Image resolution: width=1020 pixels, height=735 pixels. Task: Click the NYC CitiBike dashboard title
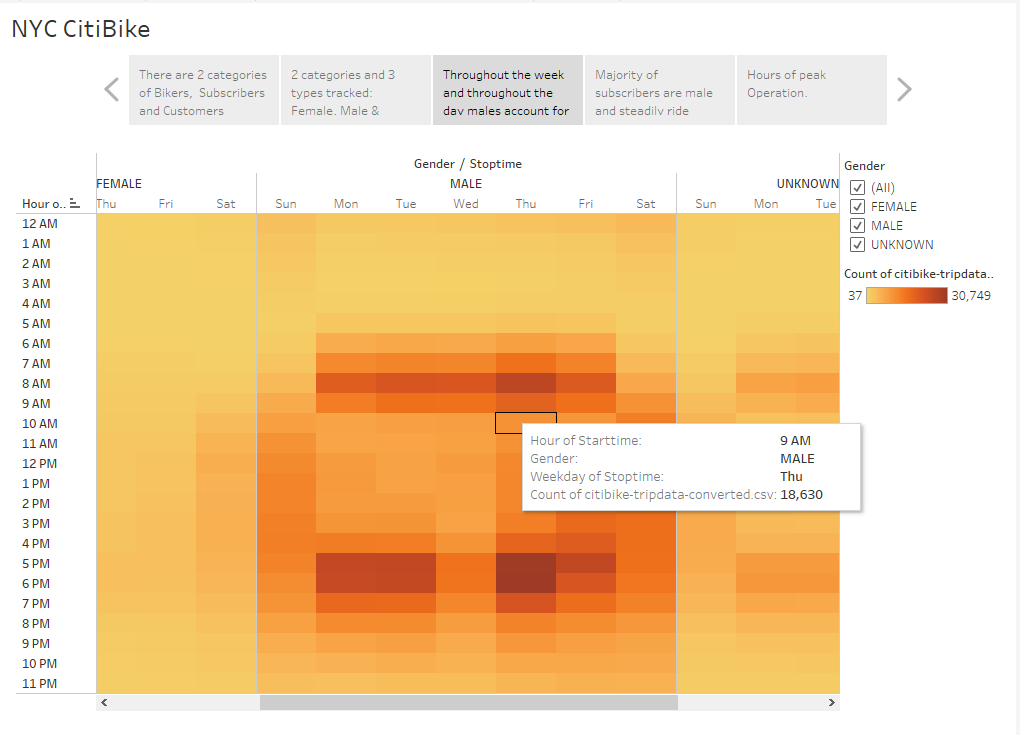(81, 29)
